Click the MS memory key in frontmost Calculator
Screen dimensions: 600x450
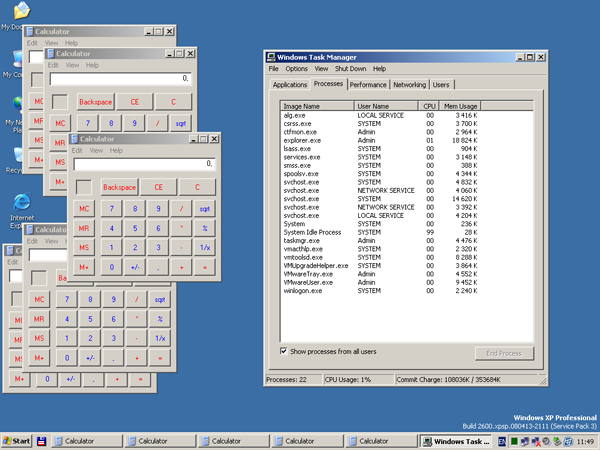click(84, 248)
